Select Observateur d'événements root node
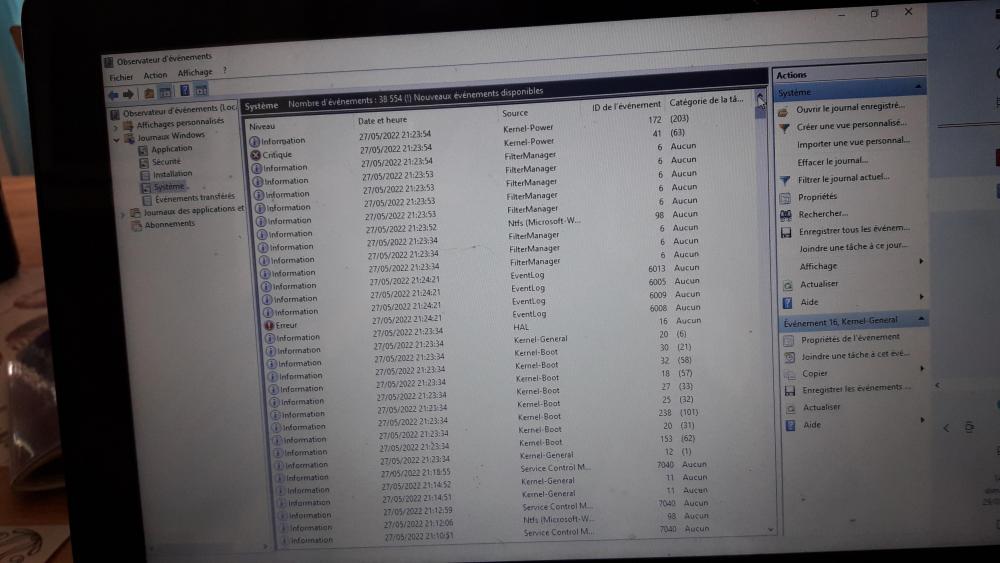This screenshot has width=1000, height=563. [x=179, y=111]
